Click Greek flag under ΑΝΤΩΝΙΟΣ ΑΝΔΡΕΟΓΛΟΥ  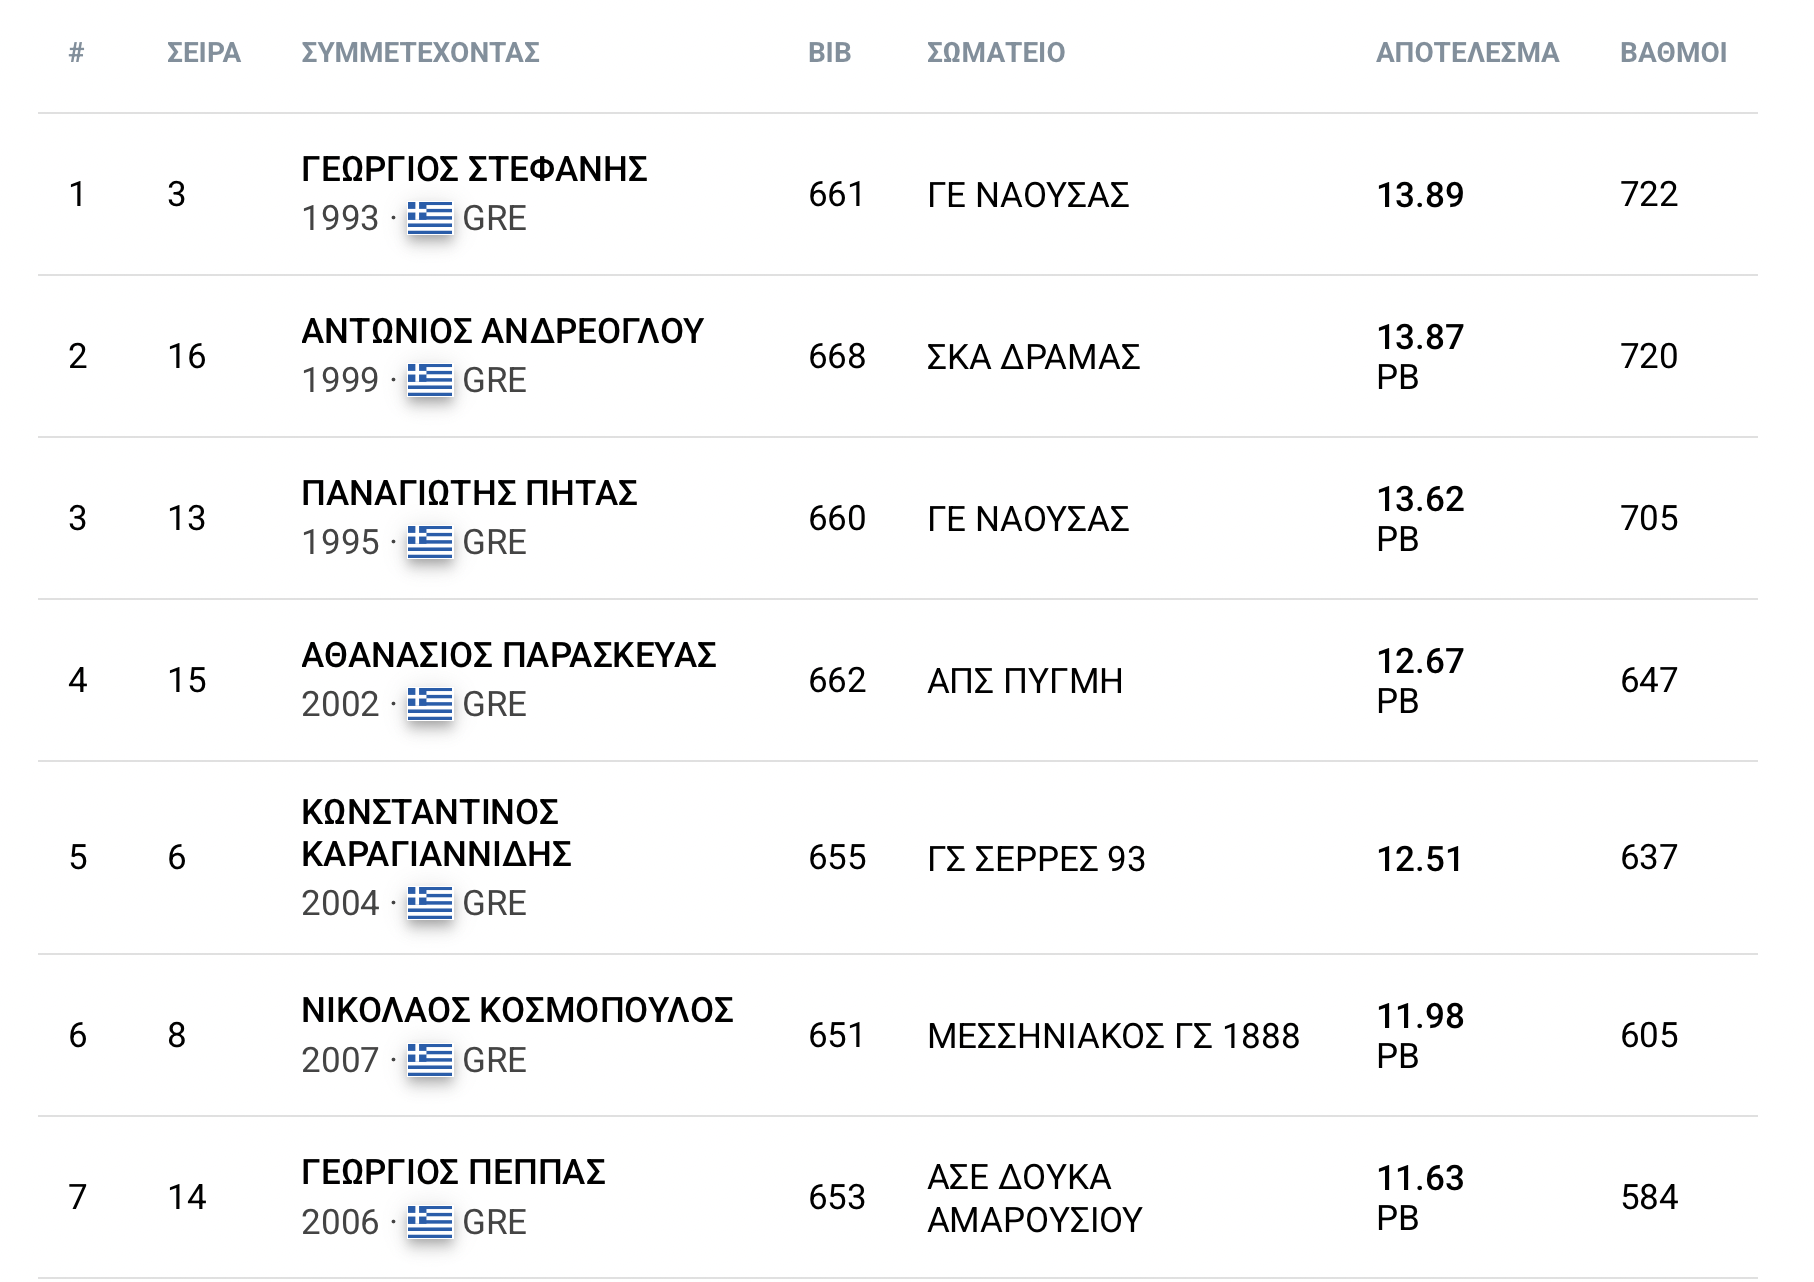pos(430,380)
